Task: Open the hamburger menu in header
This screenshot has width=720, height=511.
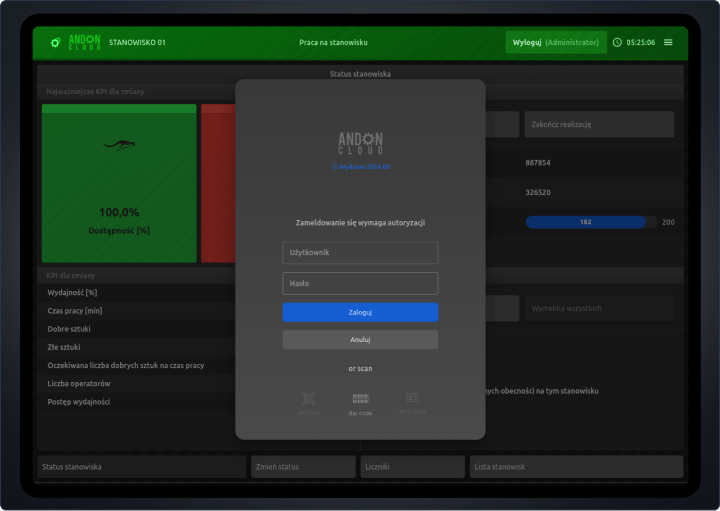Action: tap(668, 43)
